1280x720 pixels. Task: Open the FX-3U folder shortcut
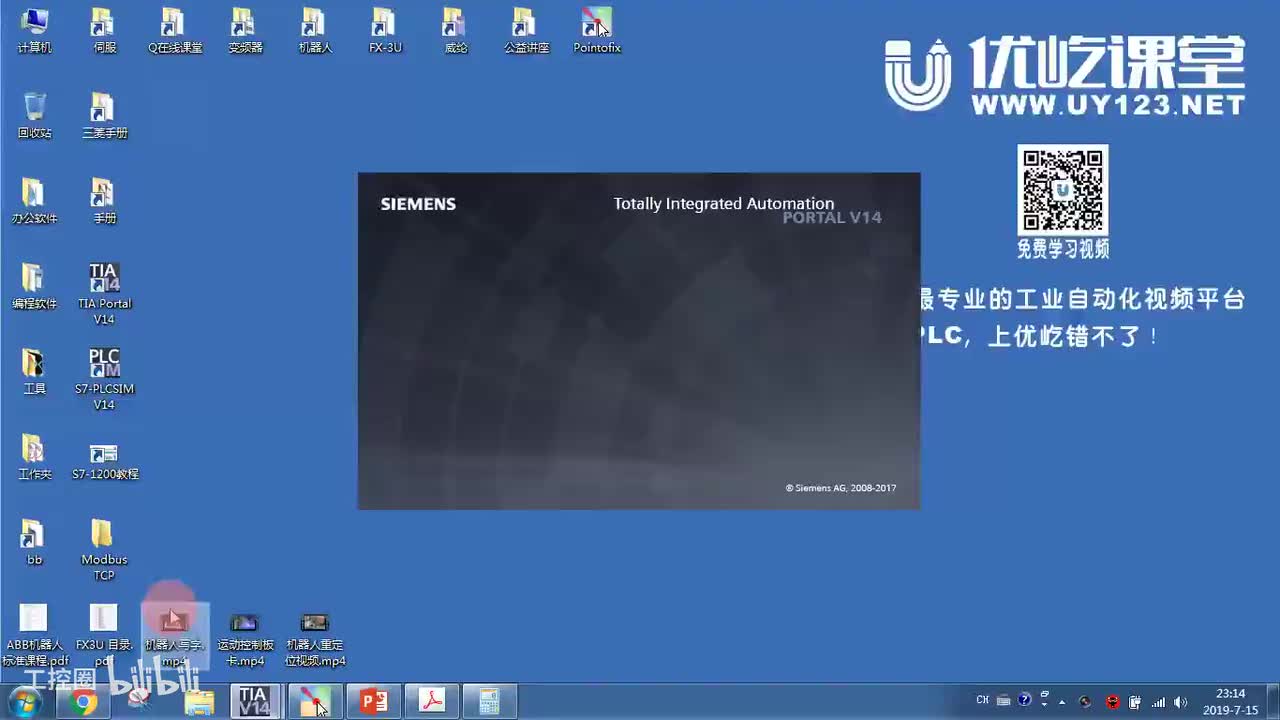[385, 30]
